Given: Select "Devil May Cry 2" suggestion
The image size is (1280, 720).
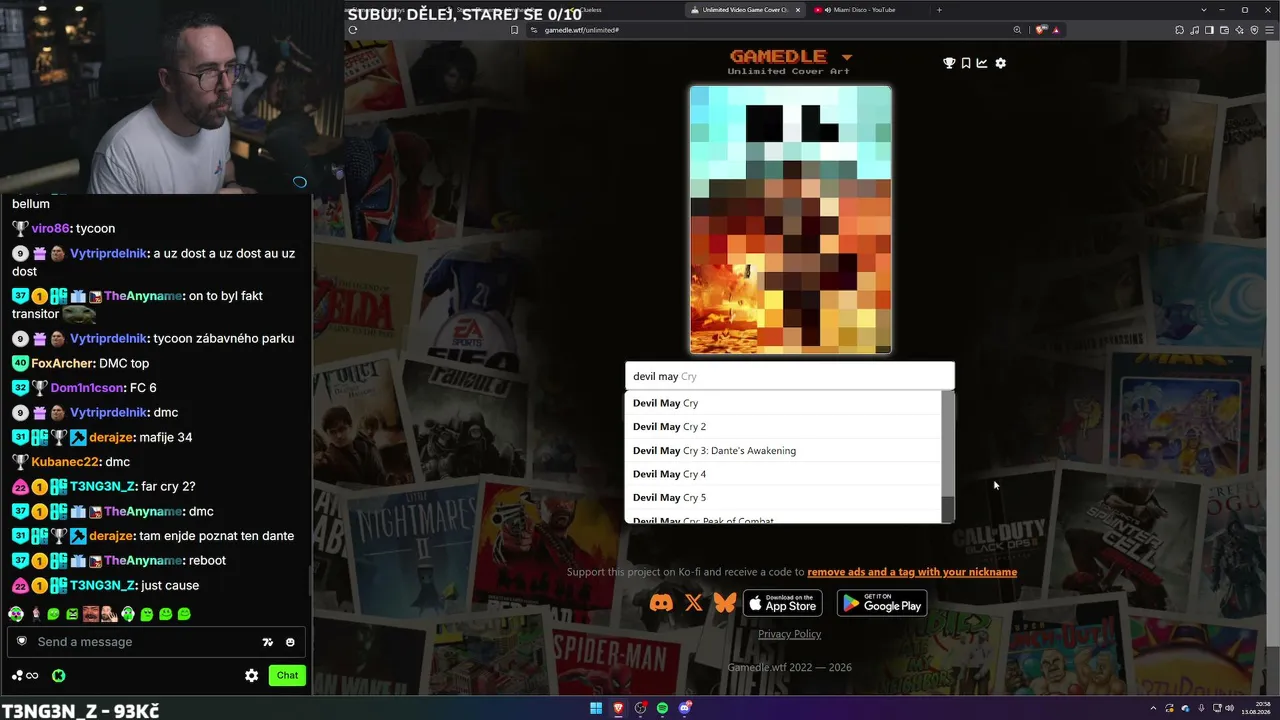Looking at the screenshot, I should [x=783, y=427].
